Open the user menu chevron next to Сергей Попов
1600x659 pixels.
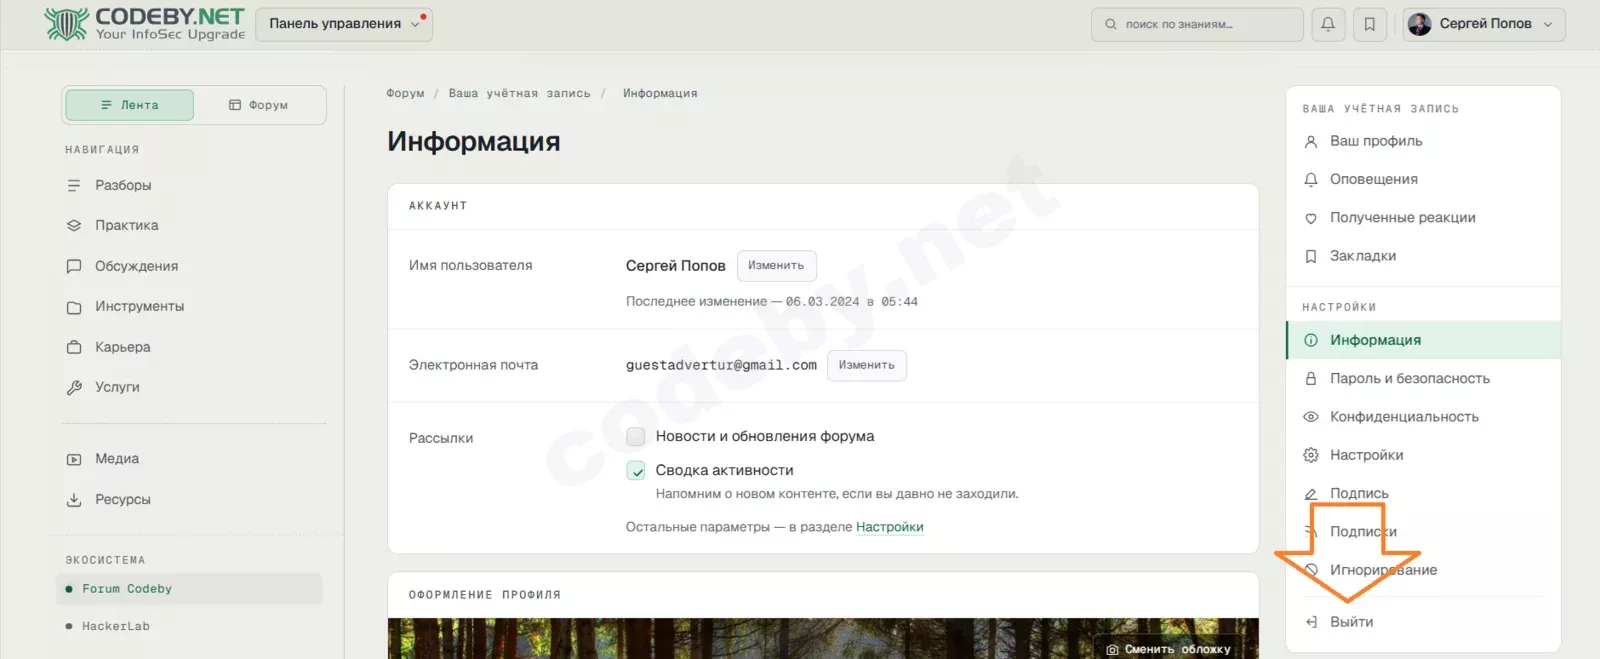pos(1548,24)
